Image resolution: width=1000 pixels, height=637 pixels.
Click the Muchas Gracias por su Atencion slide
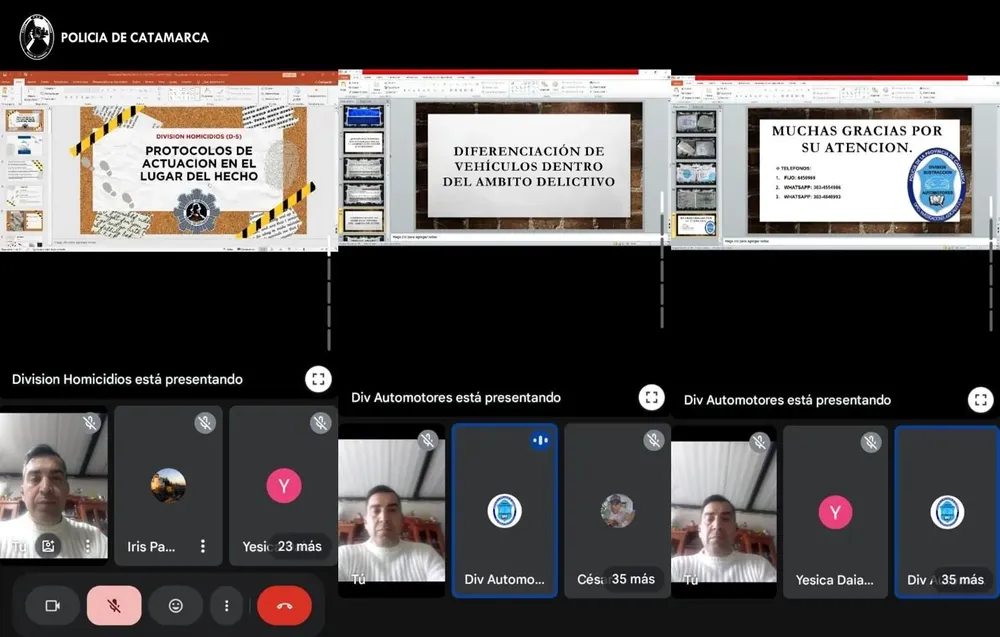(x=858, y=170)
